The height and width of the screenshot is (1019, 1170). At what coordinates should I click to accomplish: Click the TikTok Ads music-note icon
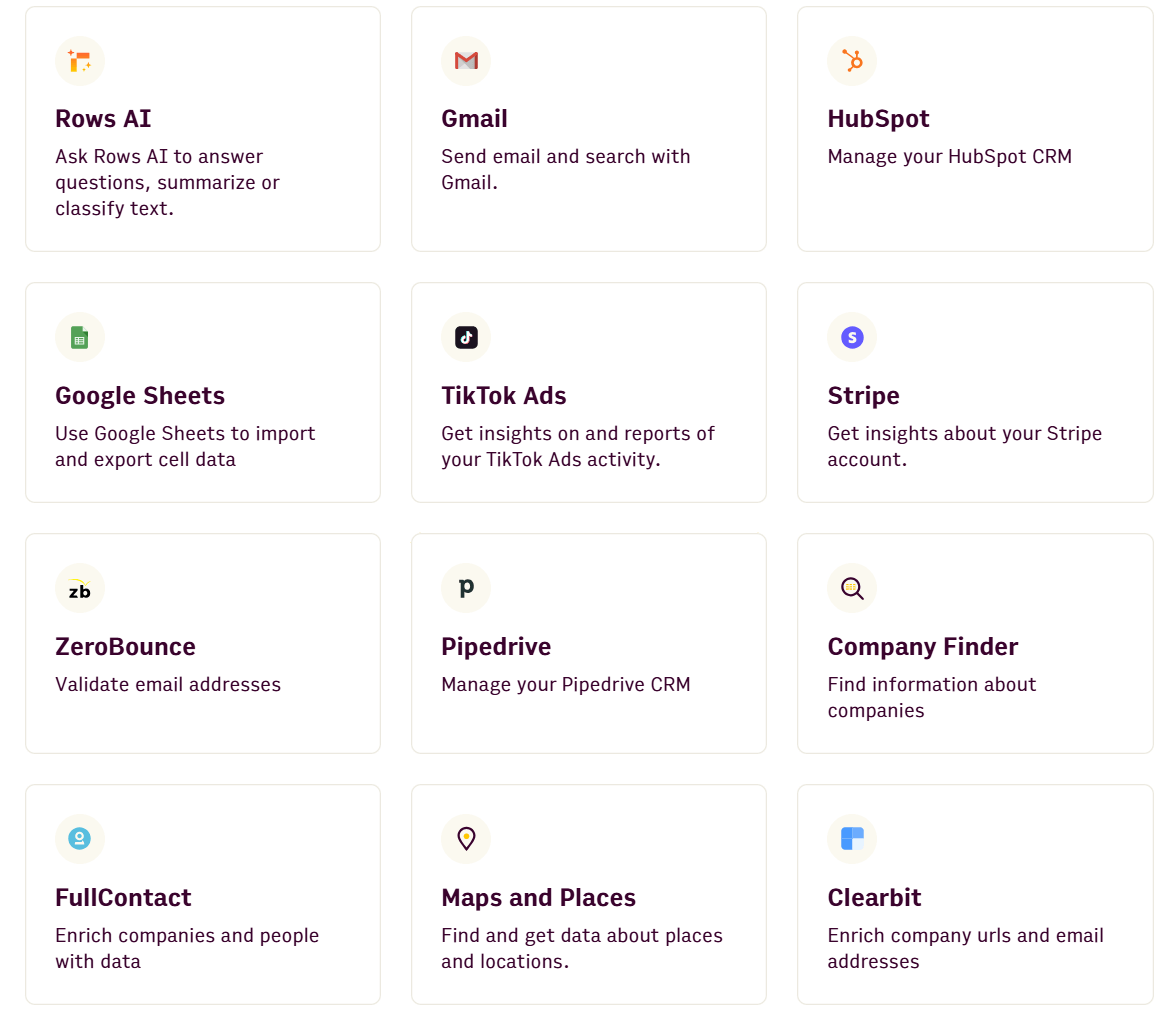(x=466, y=337)
